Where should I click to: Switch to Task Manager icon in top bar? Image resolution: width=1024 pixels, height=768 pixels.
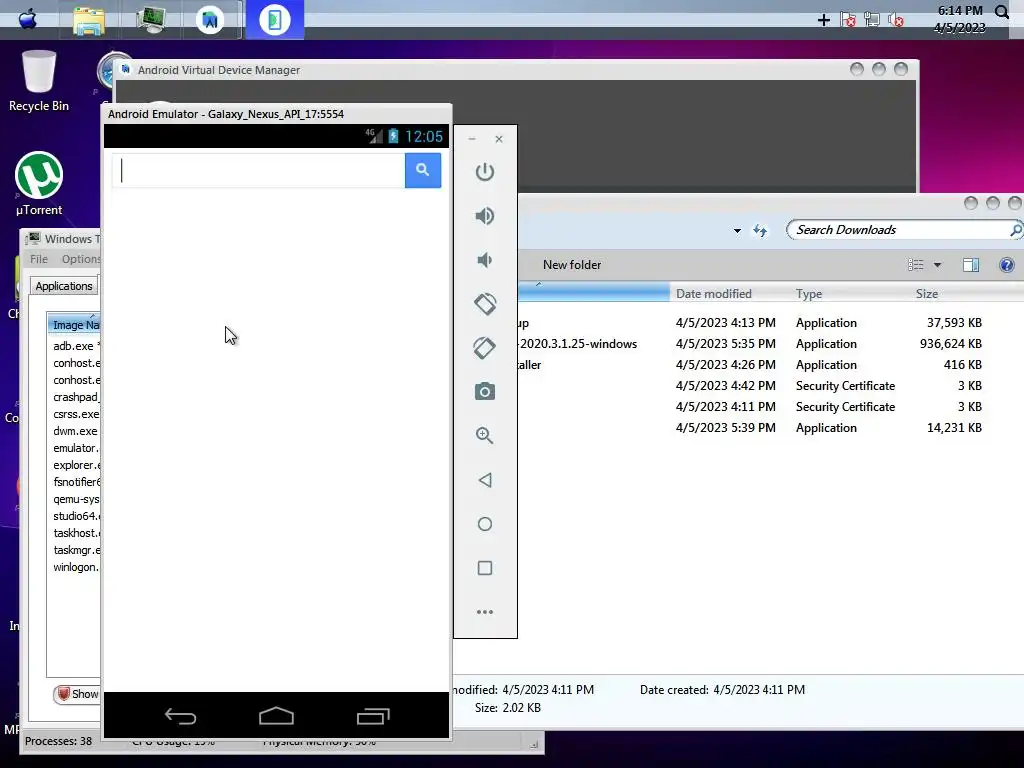(x=151, y=20)
